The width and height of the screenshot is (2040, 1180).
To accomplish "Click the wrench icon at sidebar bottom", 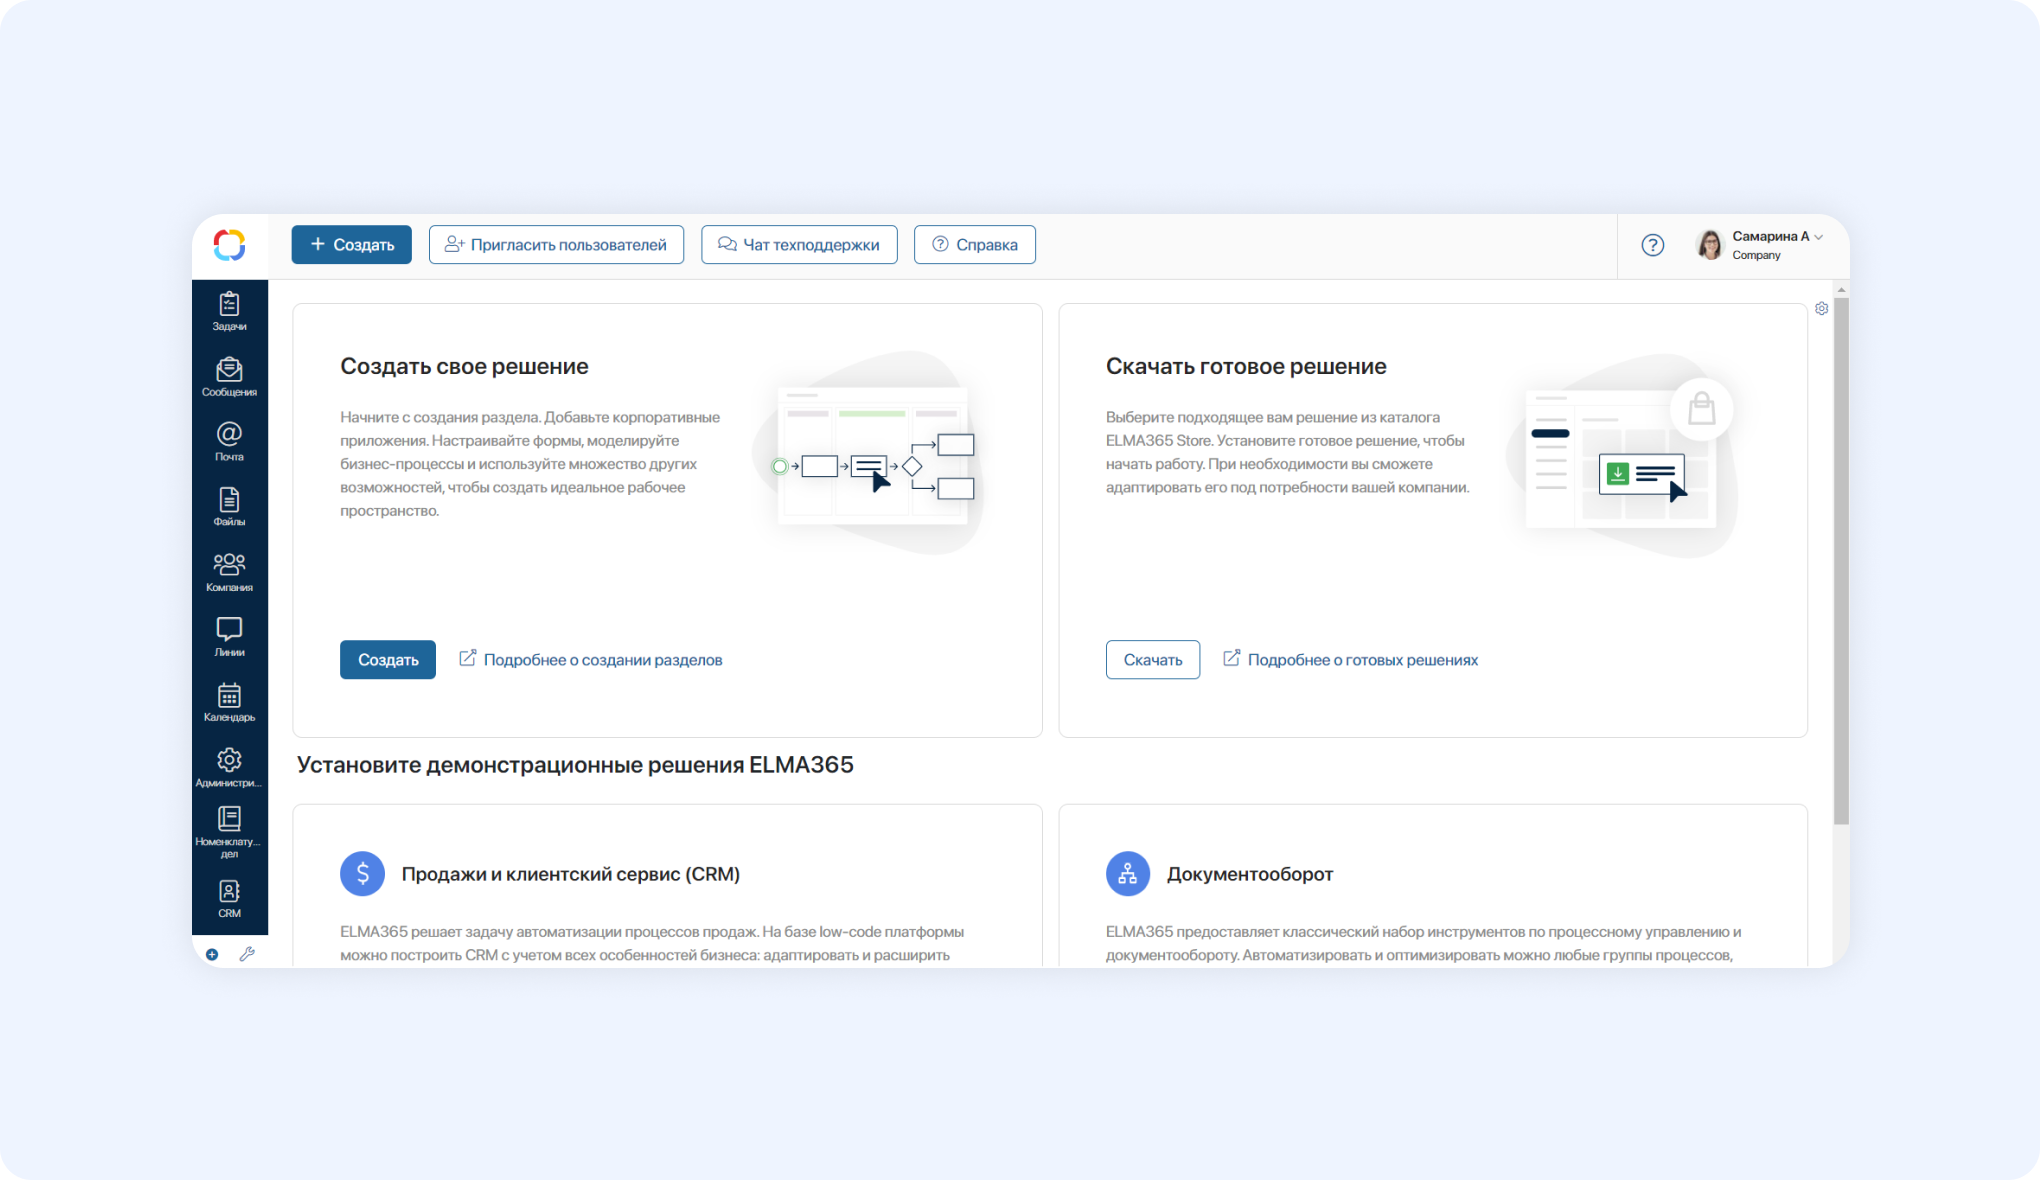I will tap(247, 954).
